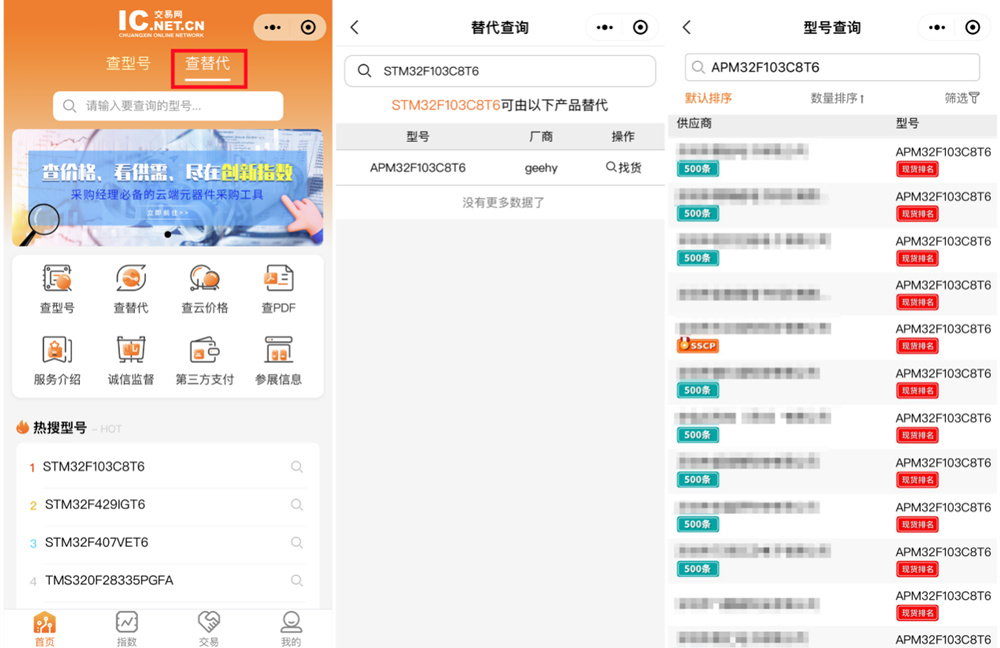Screen dimensions: 1000x648
Task: Select hot search item STM32F407VET6
Action: pyautogui.click(x=96, y=542)
